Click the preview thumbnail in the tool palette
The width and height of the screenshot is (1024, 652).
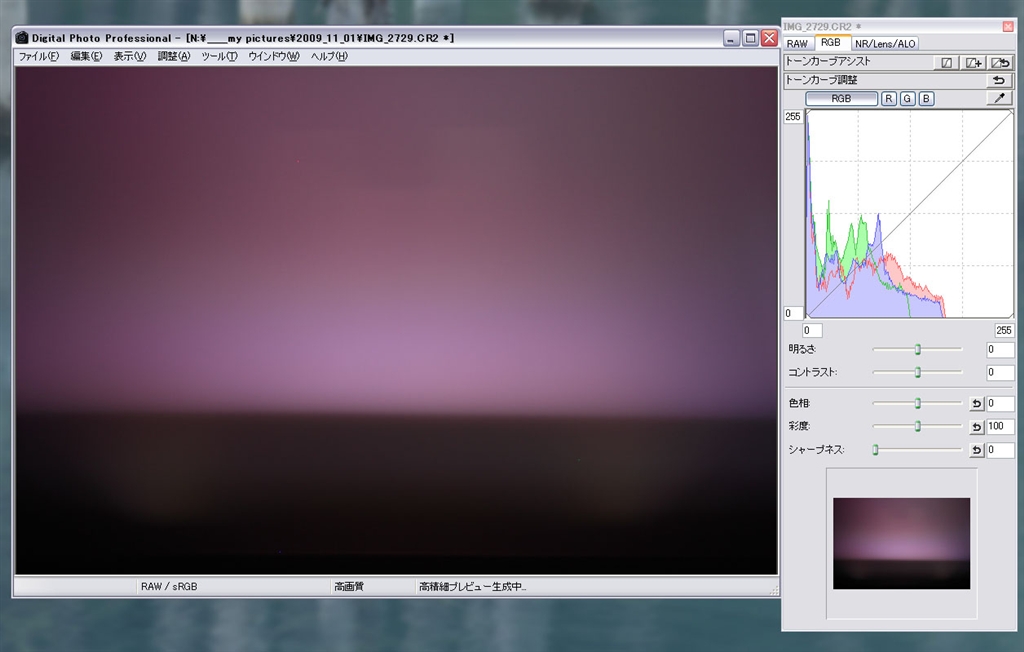901,544
